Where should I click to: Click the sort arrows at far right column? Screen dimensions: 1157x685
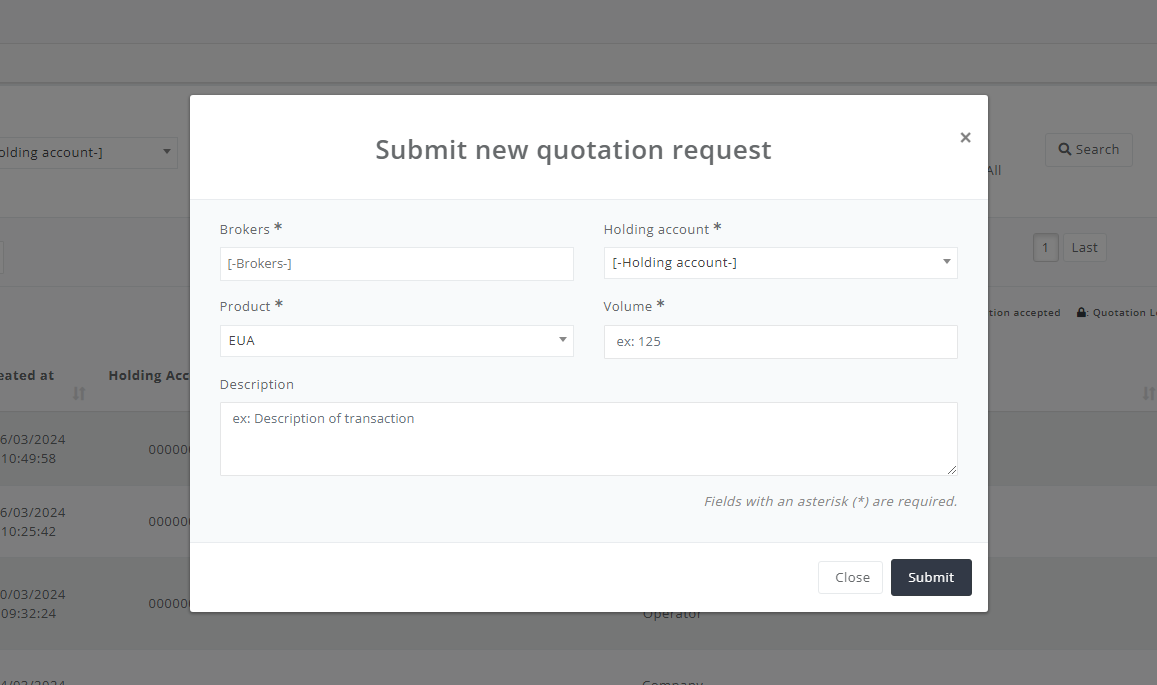coord(1148,393)
